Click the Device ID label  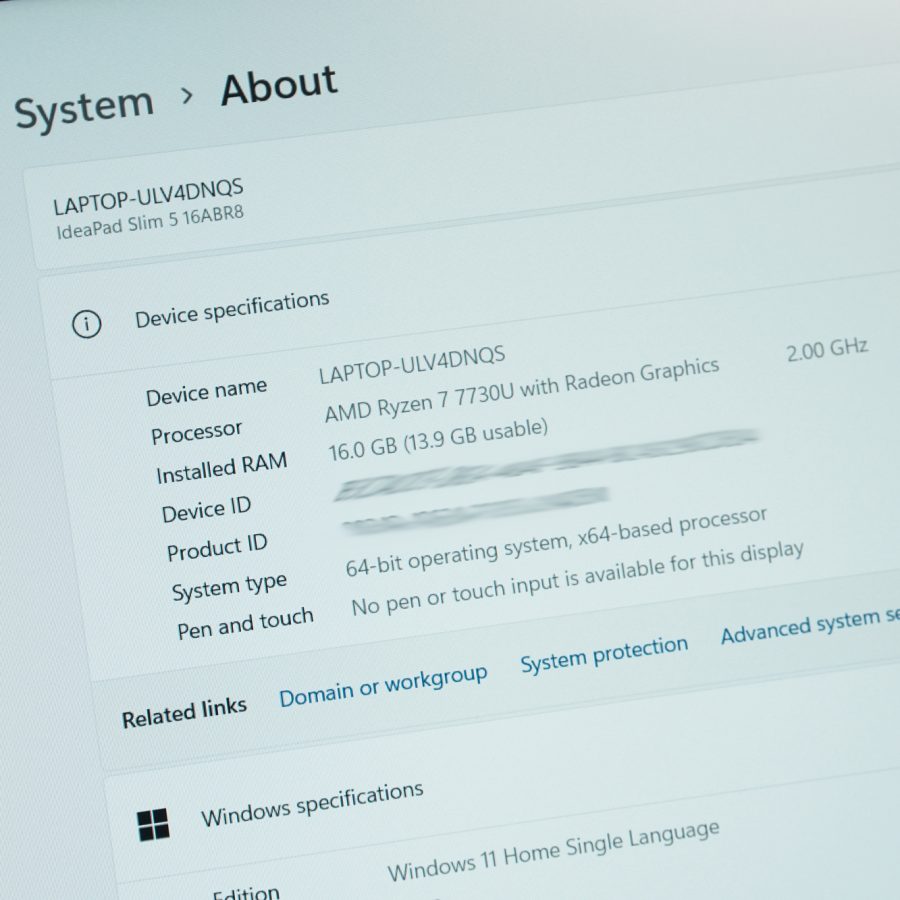point(206,510)
